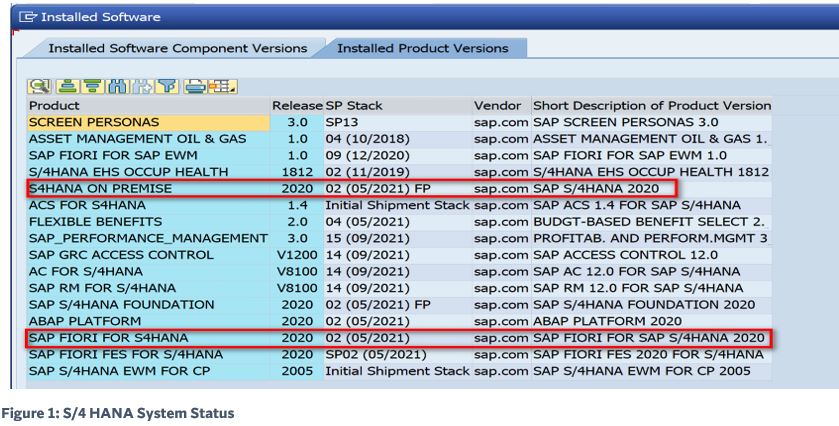
Task: Select the ABAP PLATFORM product cell
Action: (148, 321)
